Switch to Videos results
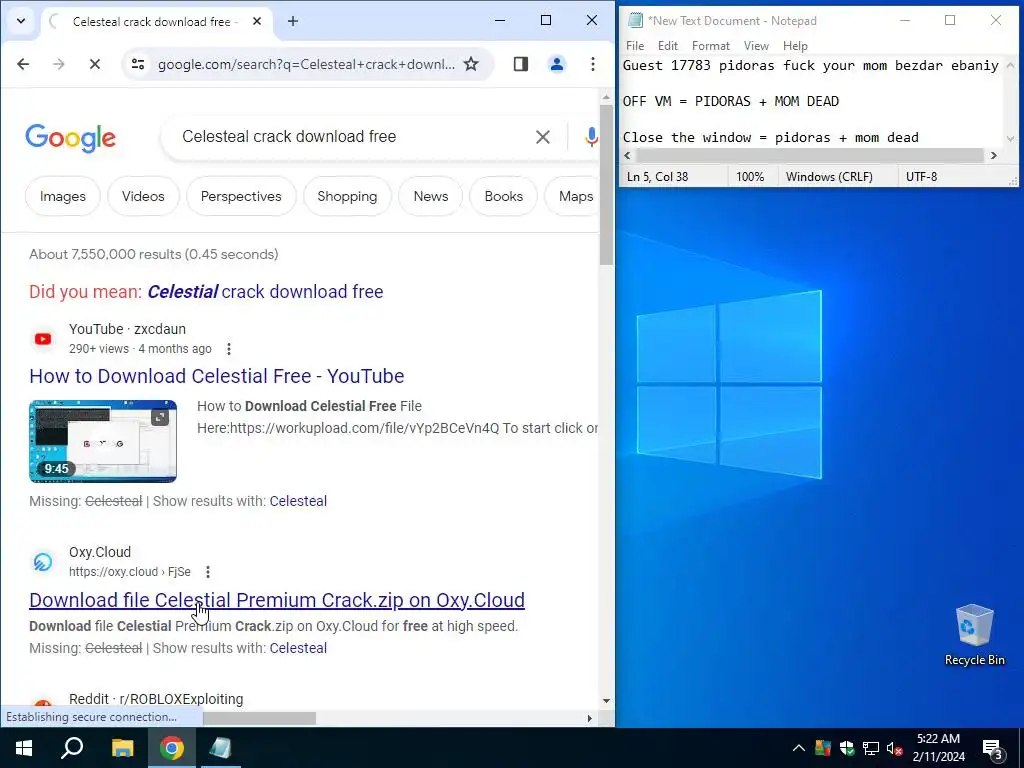The image size is (1024, 768). 143,196
